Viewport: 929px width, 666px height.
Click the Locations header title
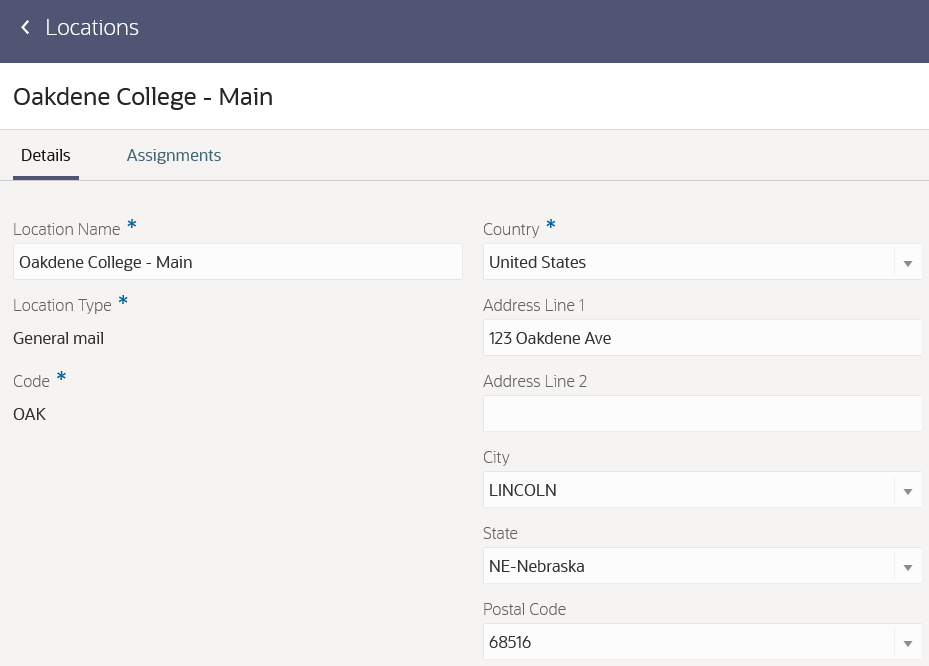pos(92,28)
